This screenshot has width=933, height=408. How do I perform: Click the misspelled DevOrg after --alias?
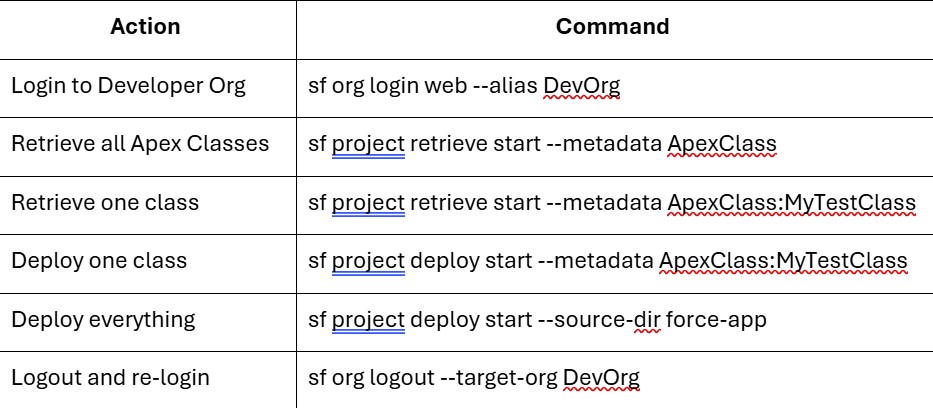[x=581, y=86]
